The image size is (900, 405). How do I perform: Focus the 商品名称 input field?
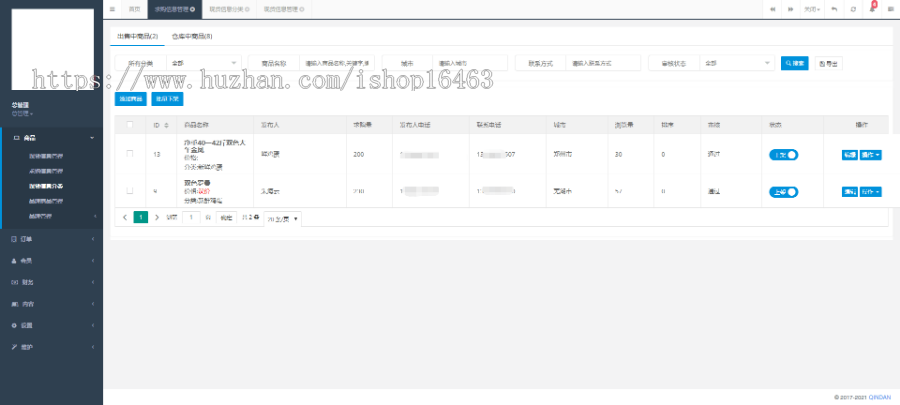(x=336, y=63)
